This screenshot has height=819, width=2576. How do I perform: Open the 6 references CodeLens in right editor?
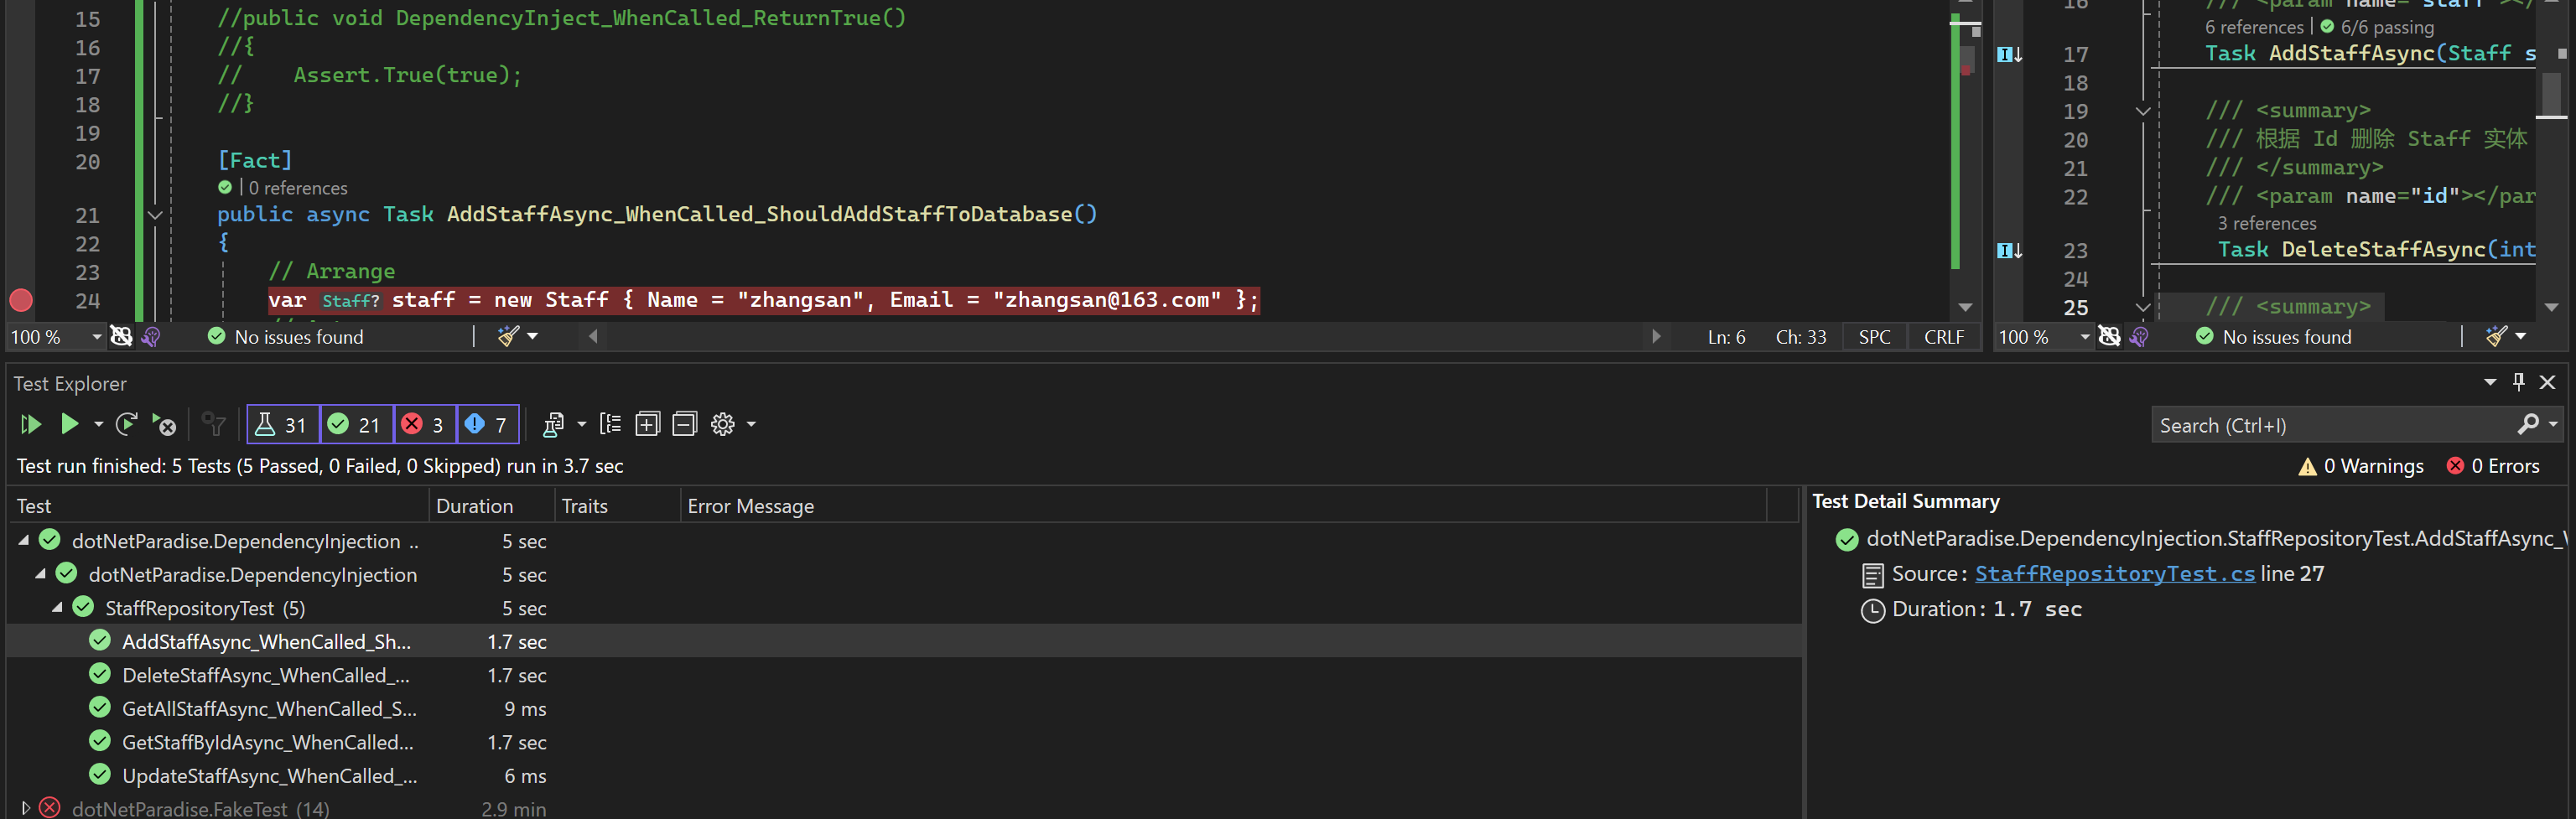2254,27
